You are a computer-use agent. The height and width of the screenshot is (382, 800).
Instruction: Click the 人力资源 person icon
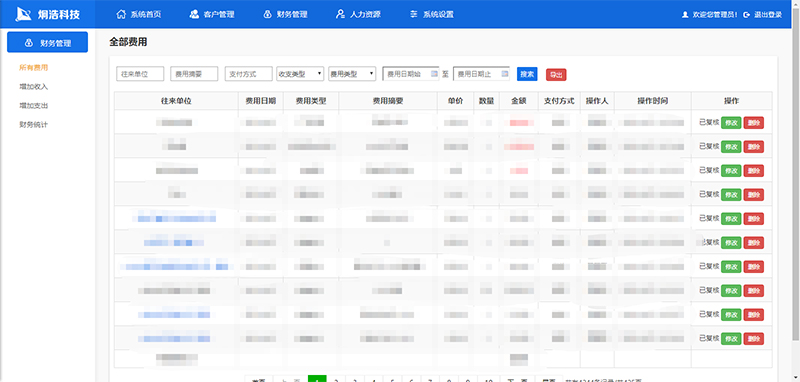coord(340,14)
